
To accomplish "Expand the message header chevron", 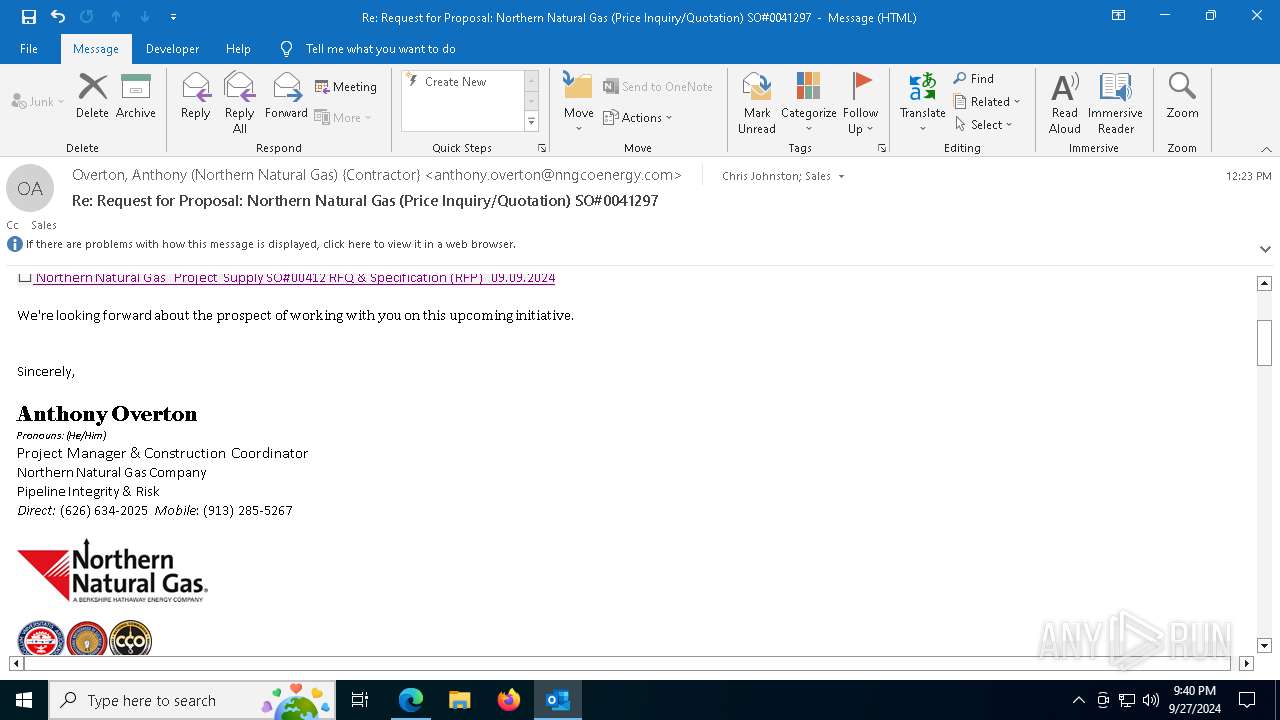I will (x=1265, y=249).
